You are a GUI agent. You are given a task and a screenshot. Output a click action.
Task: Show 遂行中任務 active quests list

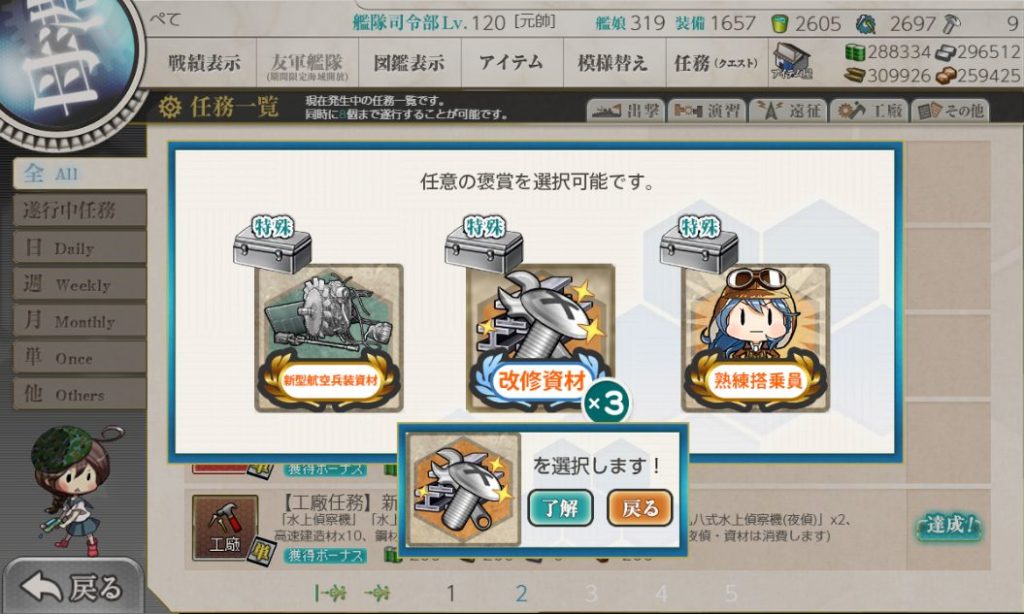coord(79,210)
